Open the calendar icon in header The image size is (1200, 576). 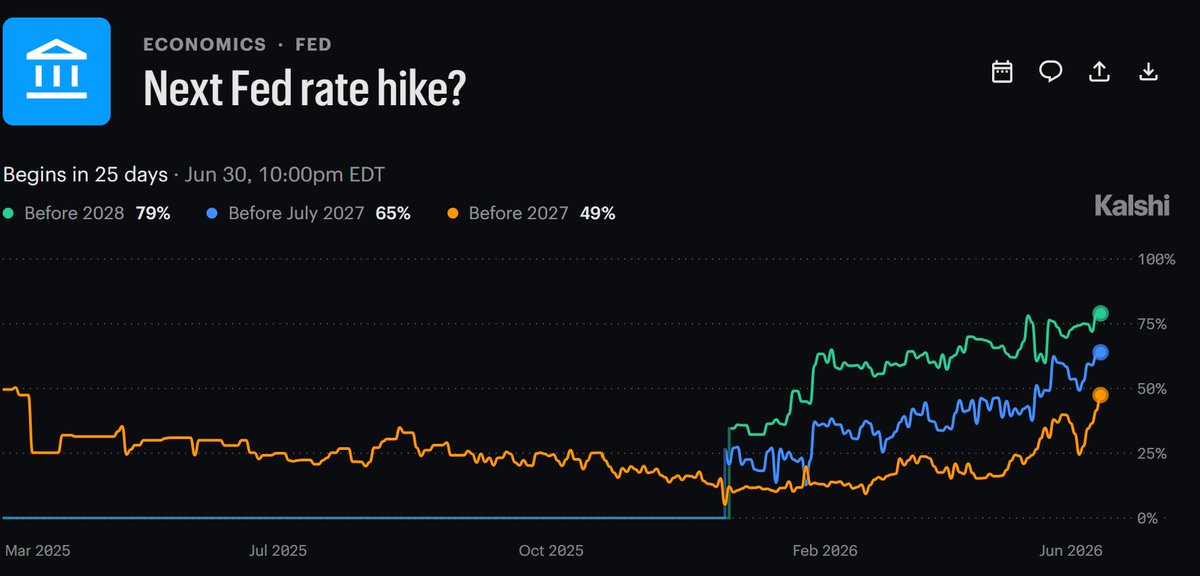click(1002, 71)
